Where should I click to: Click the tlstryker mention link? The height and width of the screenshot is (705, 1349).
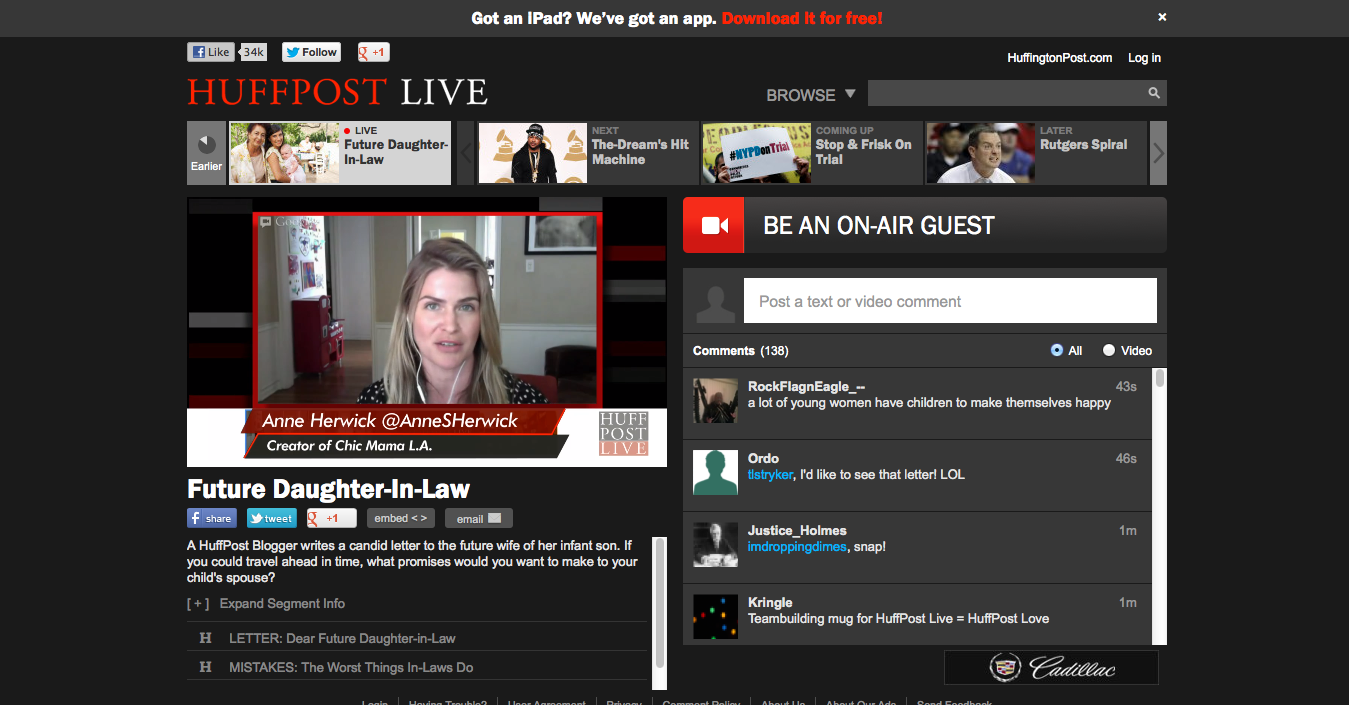pyautogui.click(x=770, y=475)
